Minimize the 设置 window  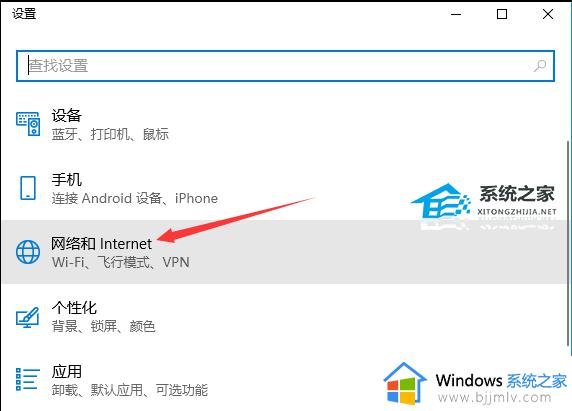[456, 14]
